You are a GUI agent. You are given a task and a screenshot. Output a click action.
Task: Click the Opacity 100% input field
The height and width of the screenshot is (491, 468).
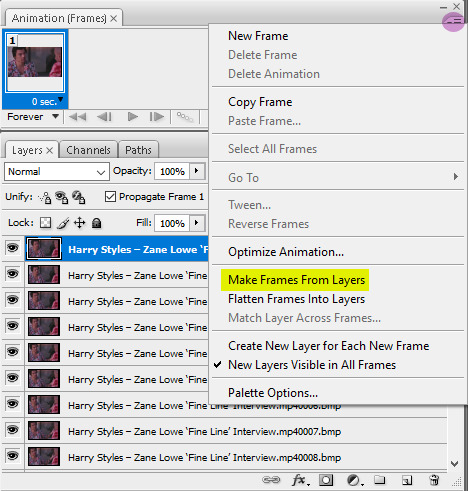172,171
